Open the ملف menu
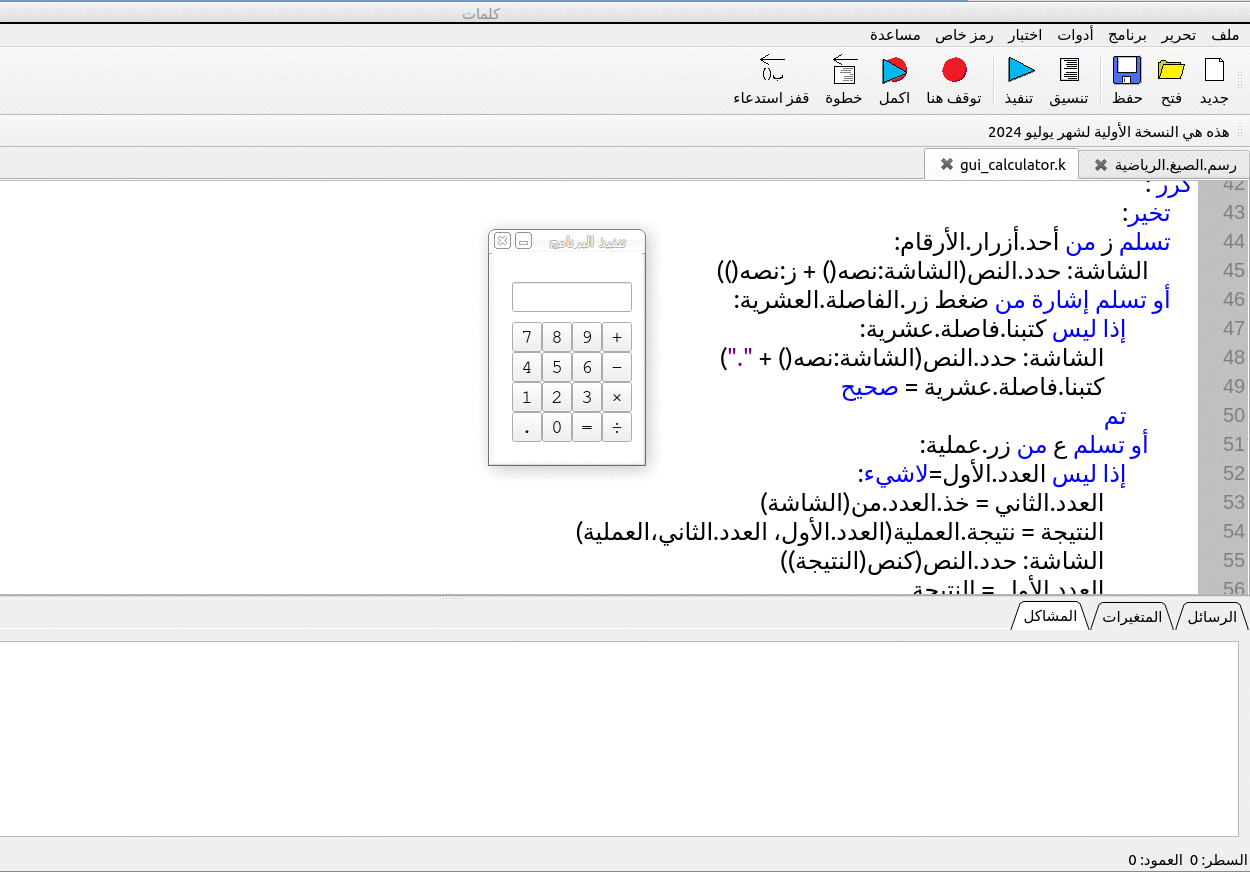 pos(1225,35)
